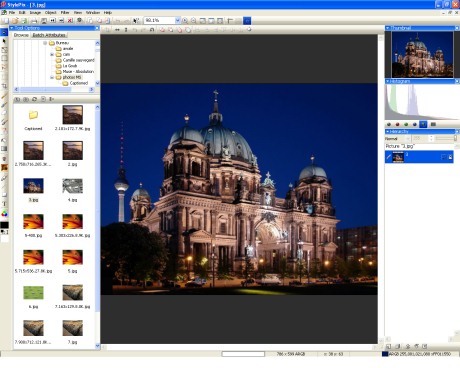Viewport: 460px width, 368px height.
Task: Select the Text tool in toolbox
Action: [x=4, y=204]
